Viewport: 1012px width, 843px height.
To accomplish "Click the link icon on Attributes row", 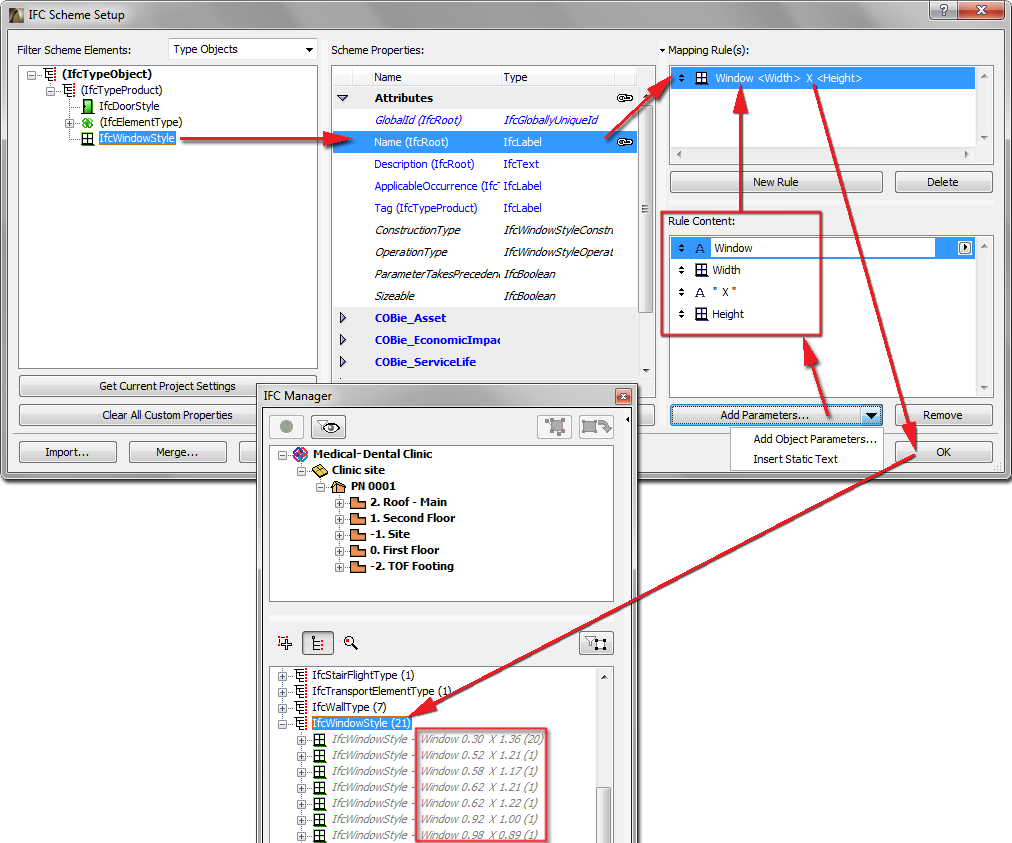I will (x=624, y=98).
